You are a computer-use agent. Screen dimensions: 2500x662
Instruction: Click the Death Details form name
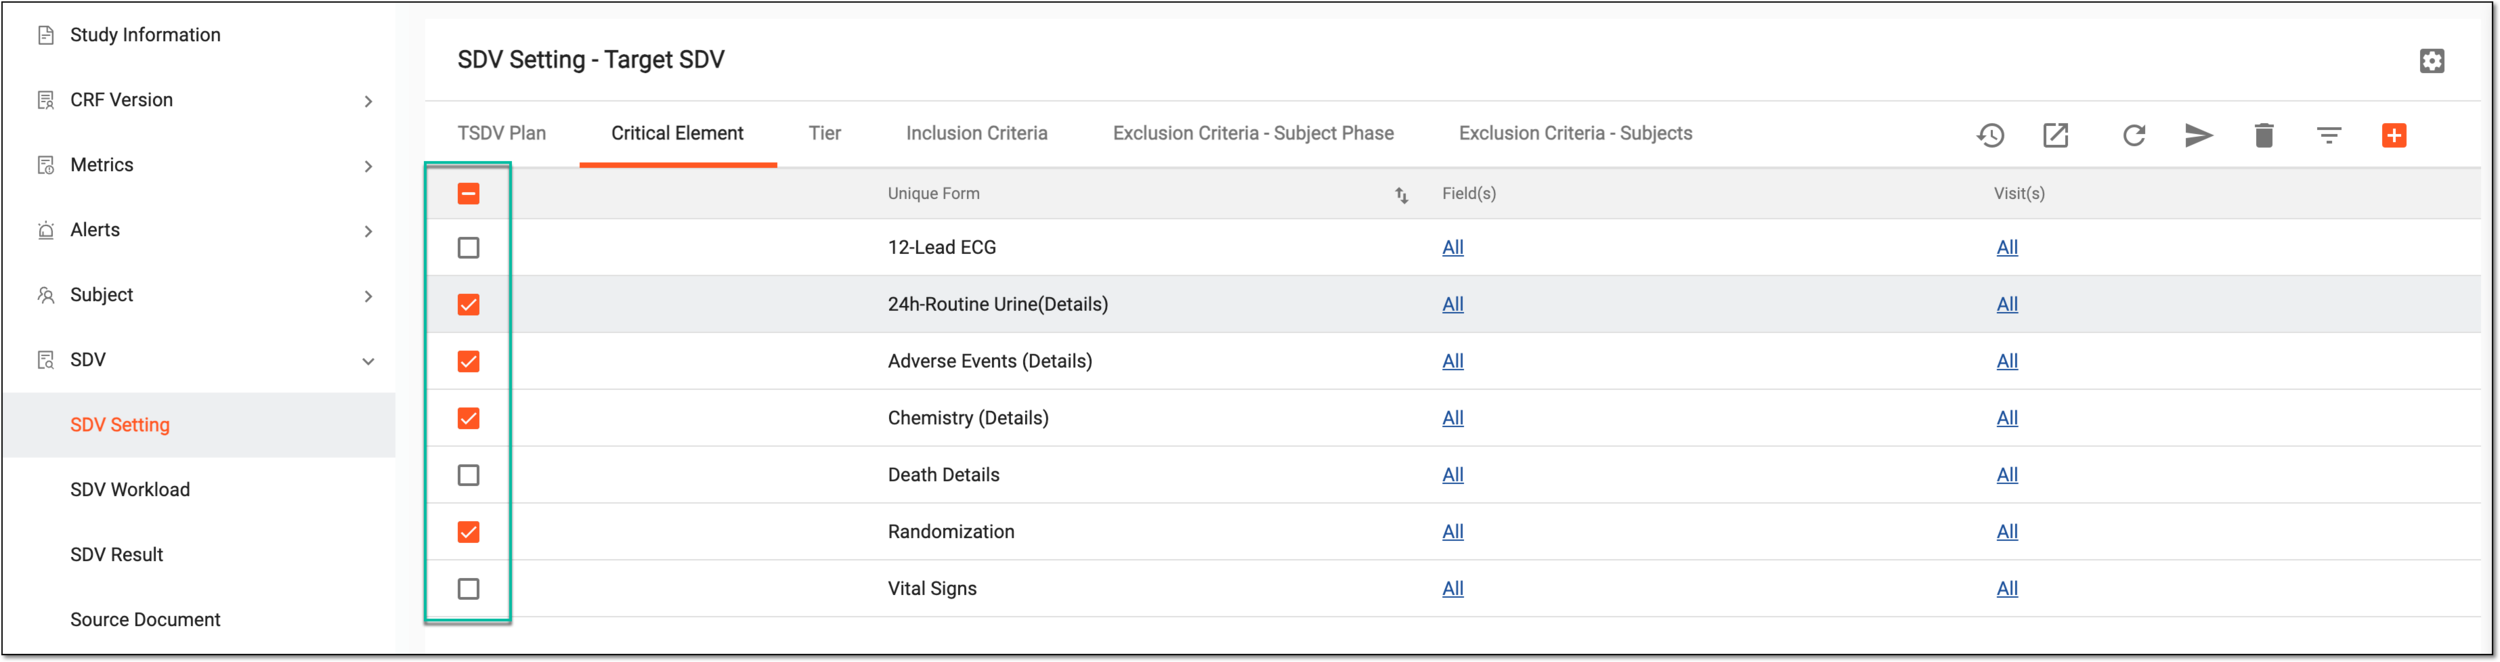(x=943, y=476)
